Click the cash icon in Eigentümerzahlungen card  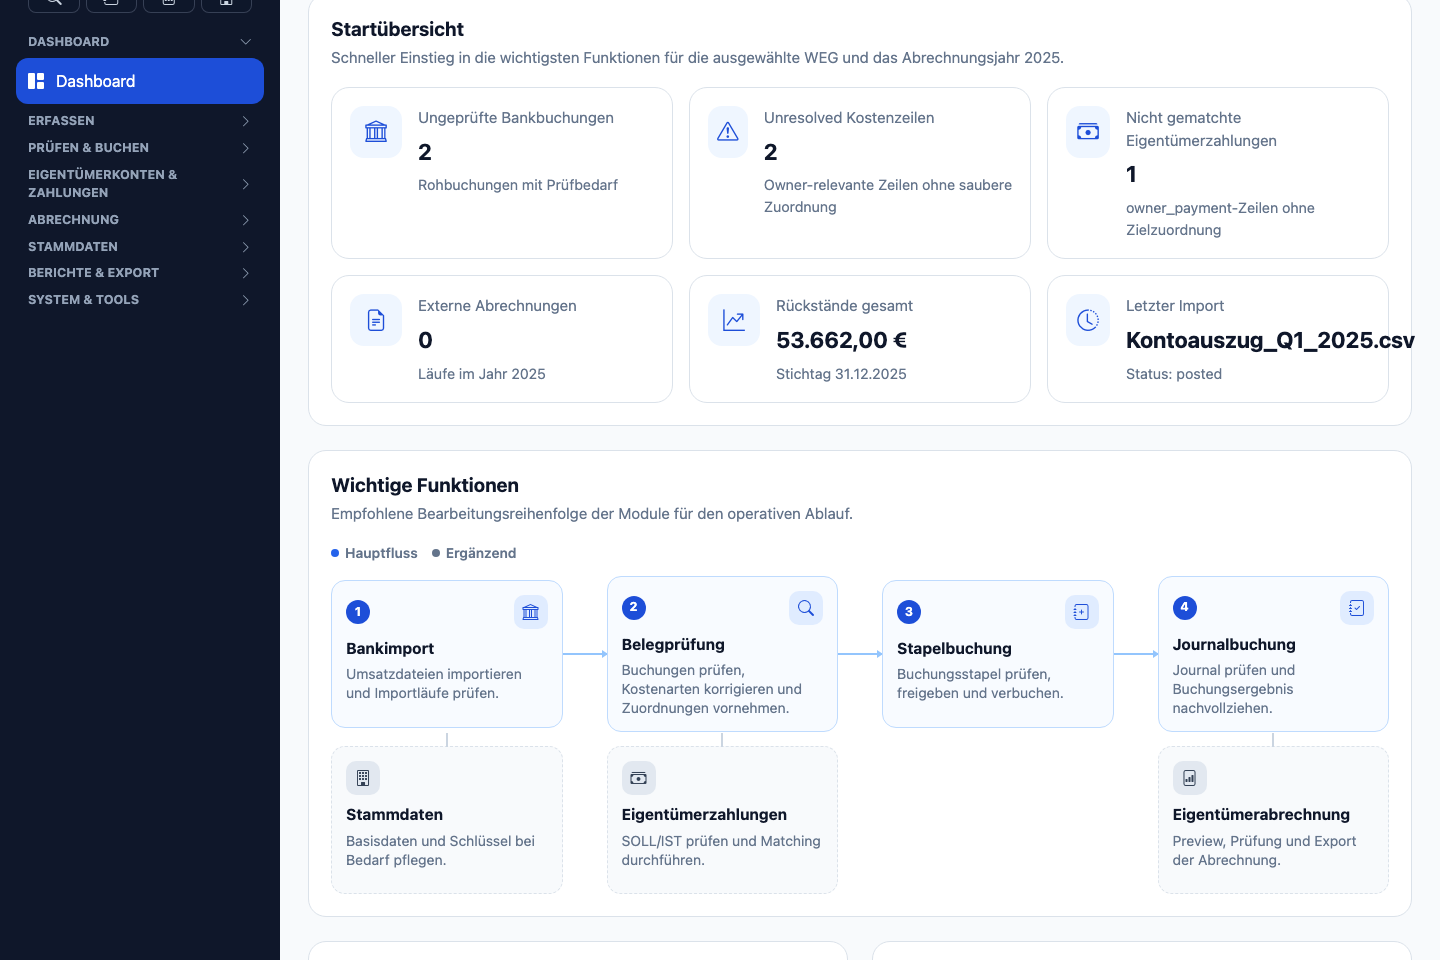click(639, 778)
